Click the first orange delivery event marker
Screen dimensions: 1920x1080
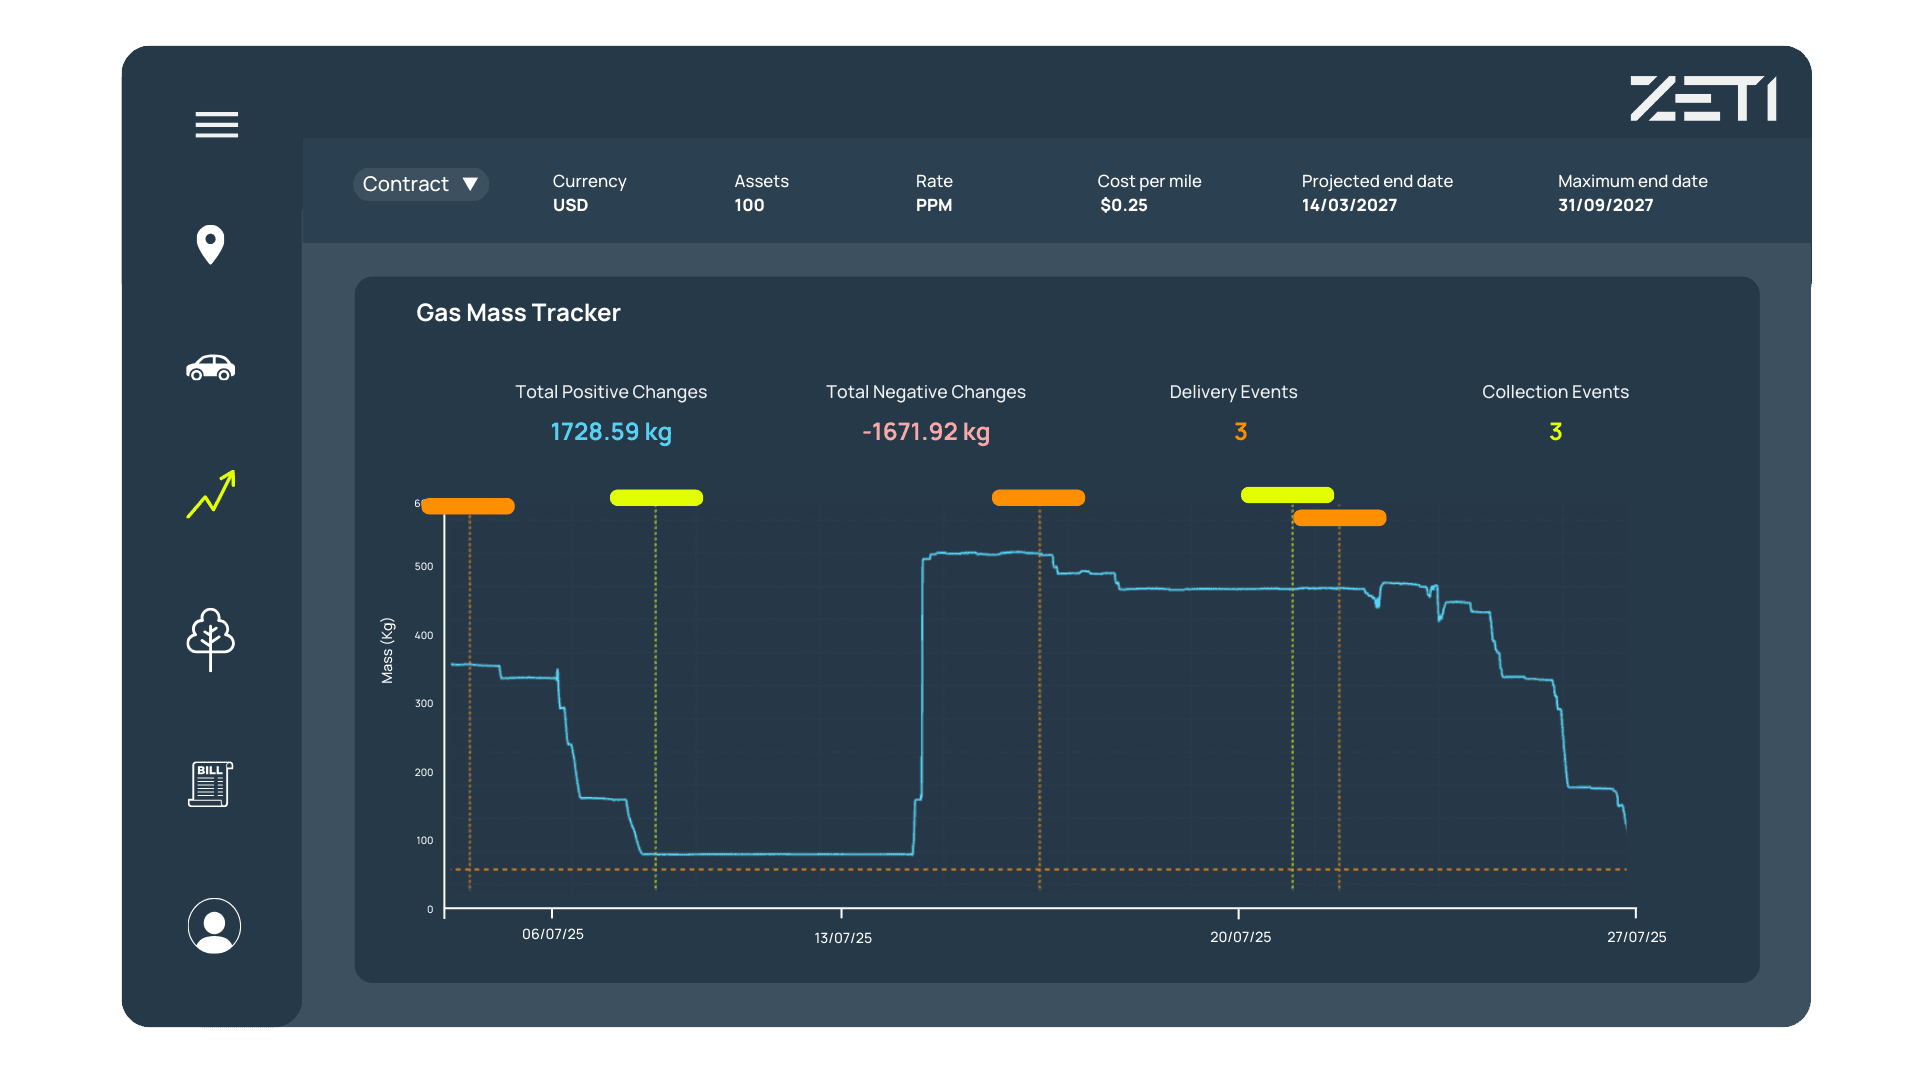(468, 506)
